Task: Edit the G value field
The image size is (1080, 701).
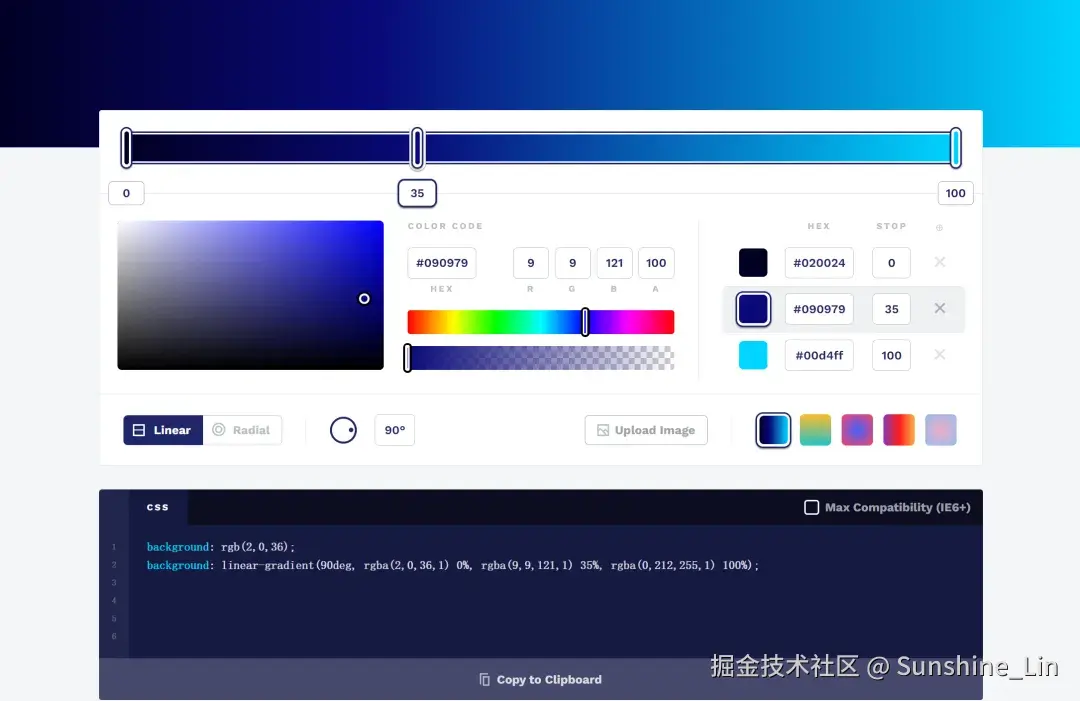Action: 572,262
